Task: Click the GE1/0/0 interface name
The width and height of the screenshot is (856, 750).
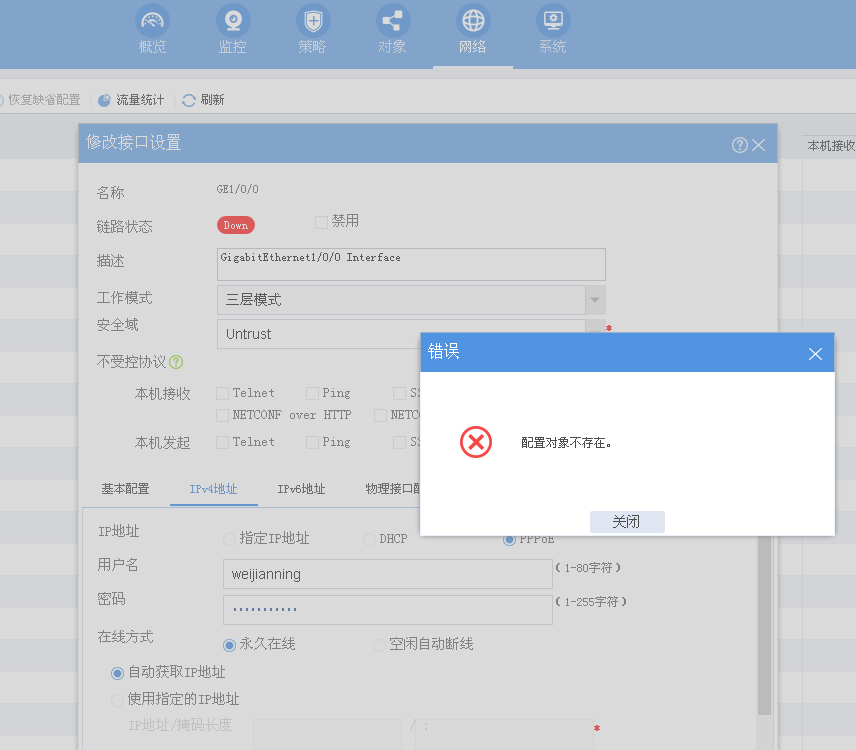Action: click(x=237, y=189)
